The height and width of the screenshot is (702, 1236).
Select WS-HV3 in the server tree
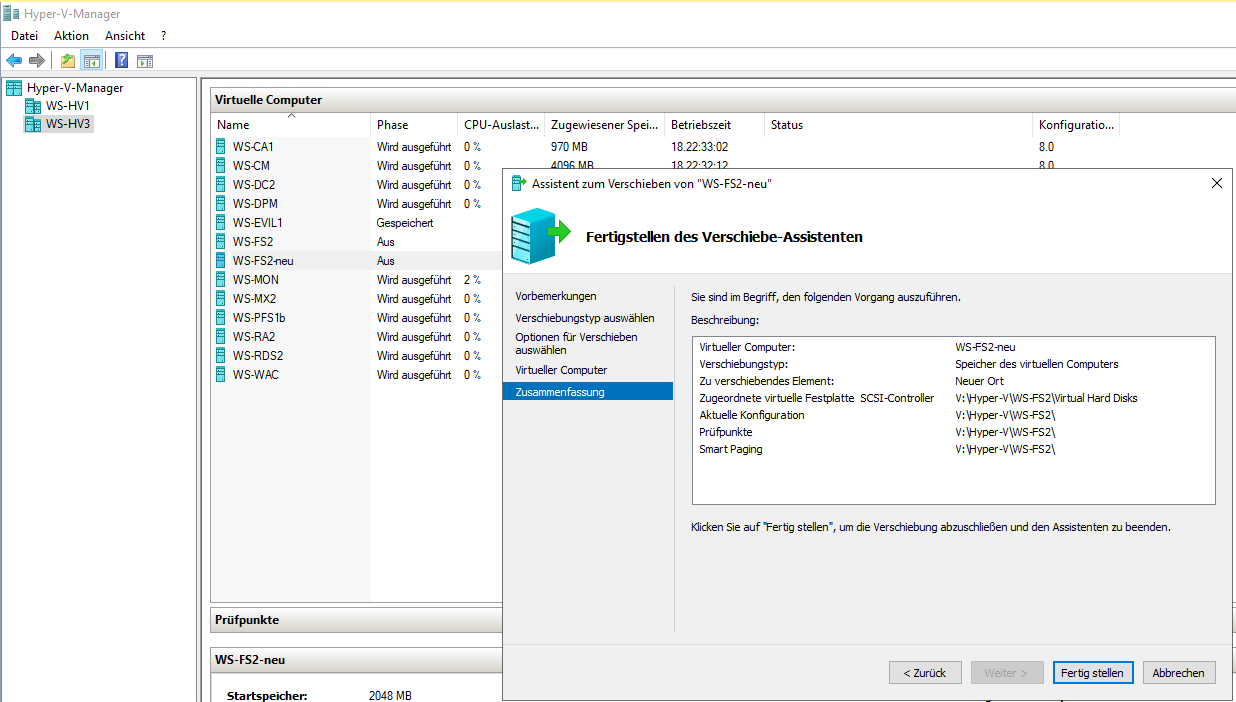[x=68, y=124]
